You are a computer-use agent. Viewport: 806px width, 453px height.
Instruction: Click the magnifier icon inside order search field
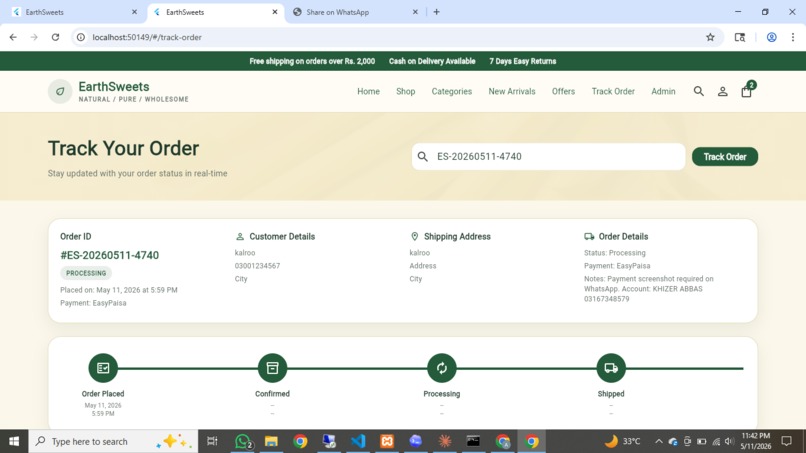point(423,157)
